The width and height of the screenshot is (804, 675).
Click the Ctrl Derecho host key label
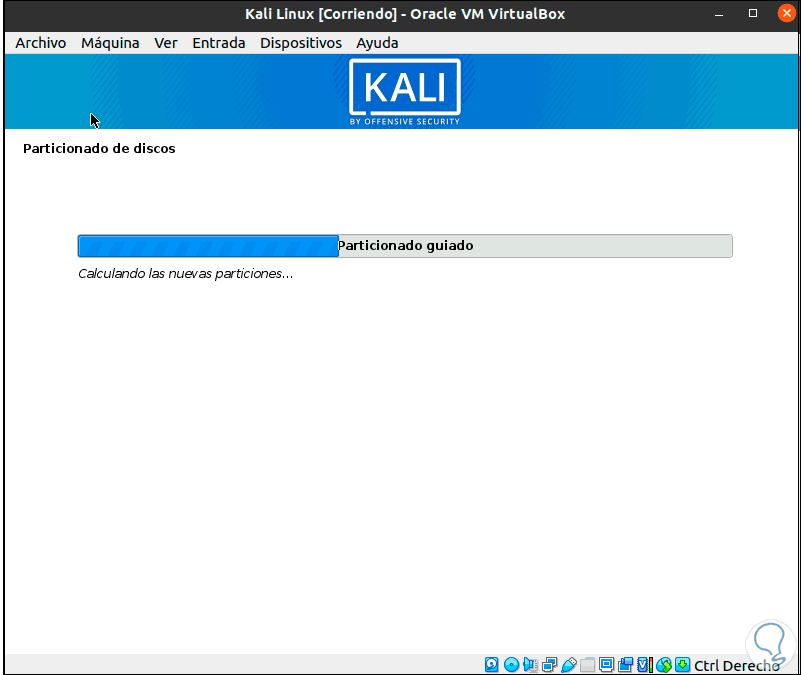737,665
